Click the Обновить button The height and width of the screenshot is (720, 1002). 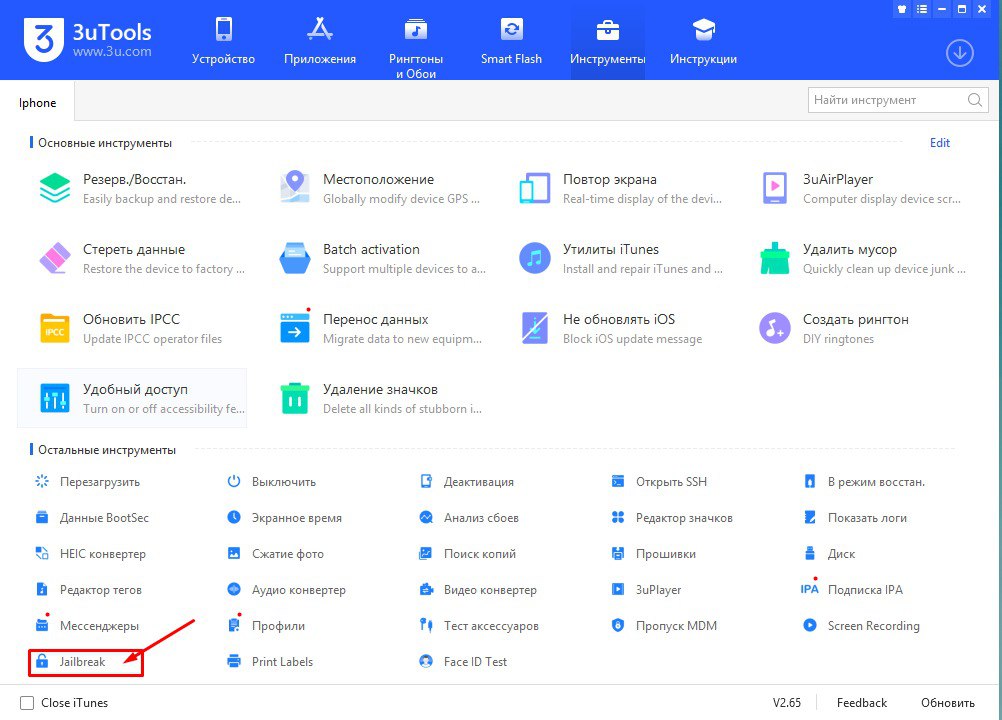pos(947,703)
